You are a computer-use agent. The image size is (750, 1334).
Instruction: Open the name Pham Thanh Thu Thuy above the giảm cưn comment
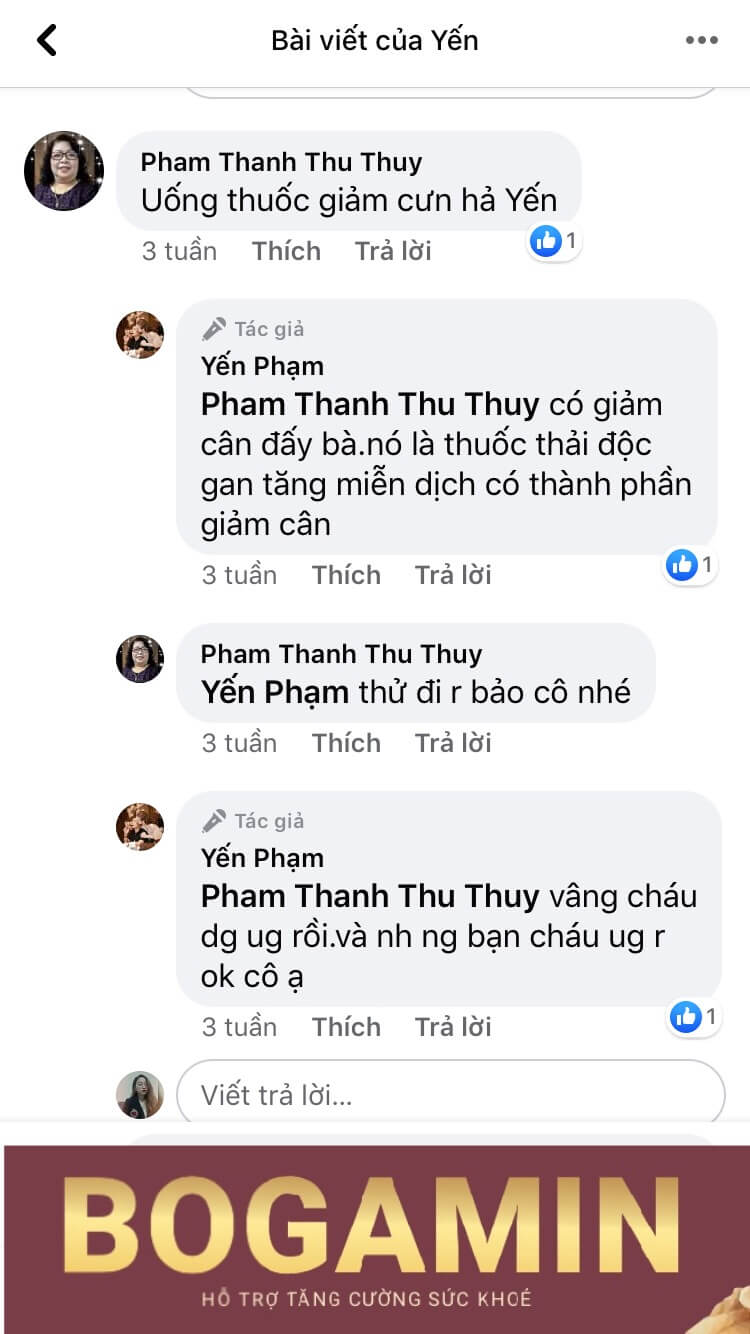click(x=281, y=162)
